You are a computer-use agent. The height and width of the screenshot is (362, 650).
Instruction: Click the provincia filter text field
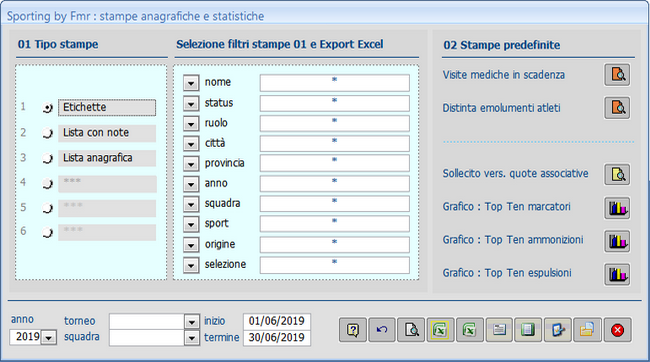(x=335, y=163)
